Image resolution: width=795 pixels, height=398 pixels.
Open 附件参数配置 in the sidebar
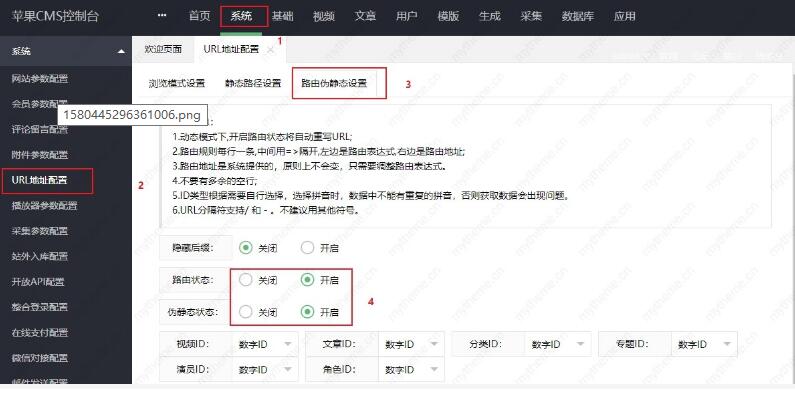pyautogui.click(x=40, y=155)
